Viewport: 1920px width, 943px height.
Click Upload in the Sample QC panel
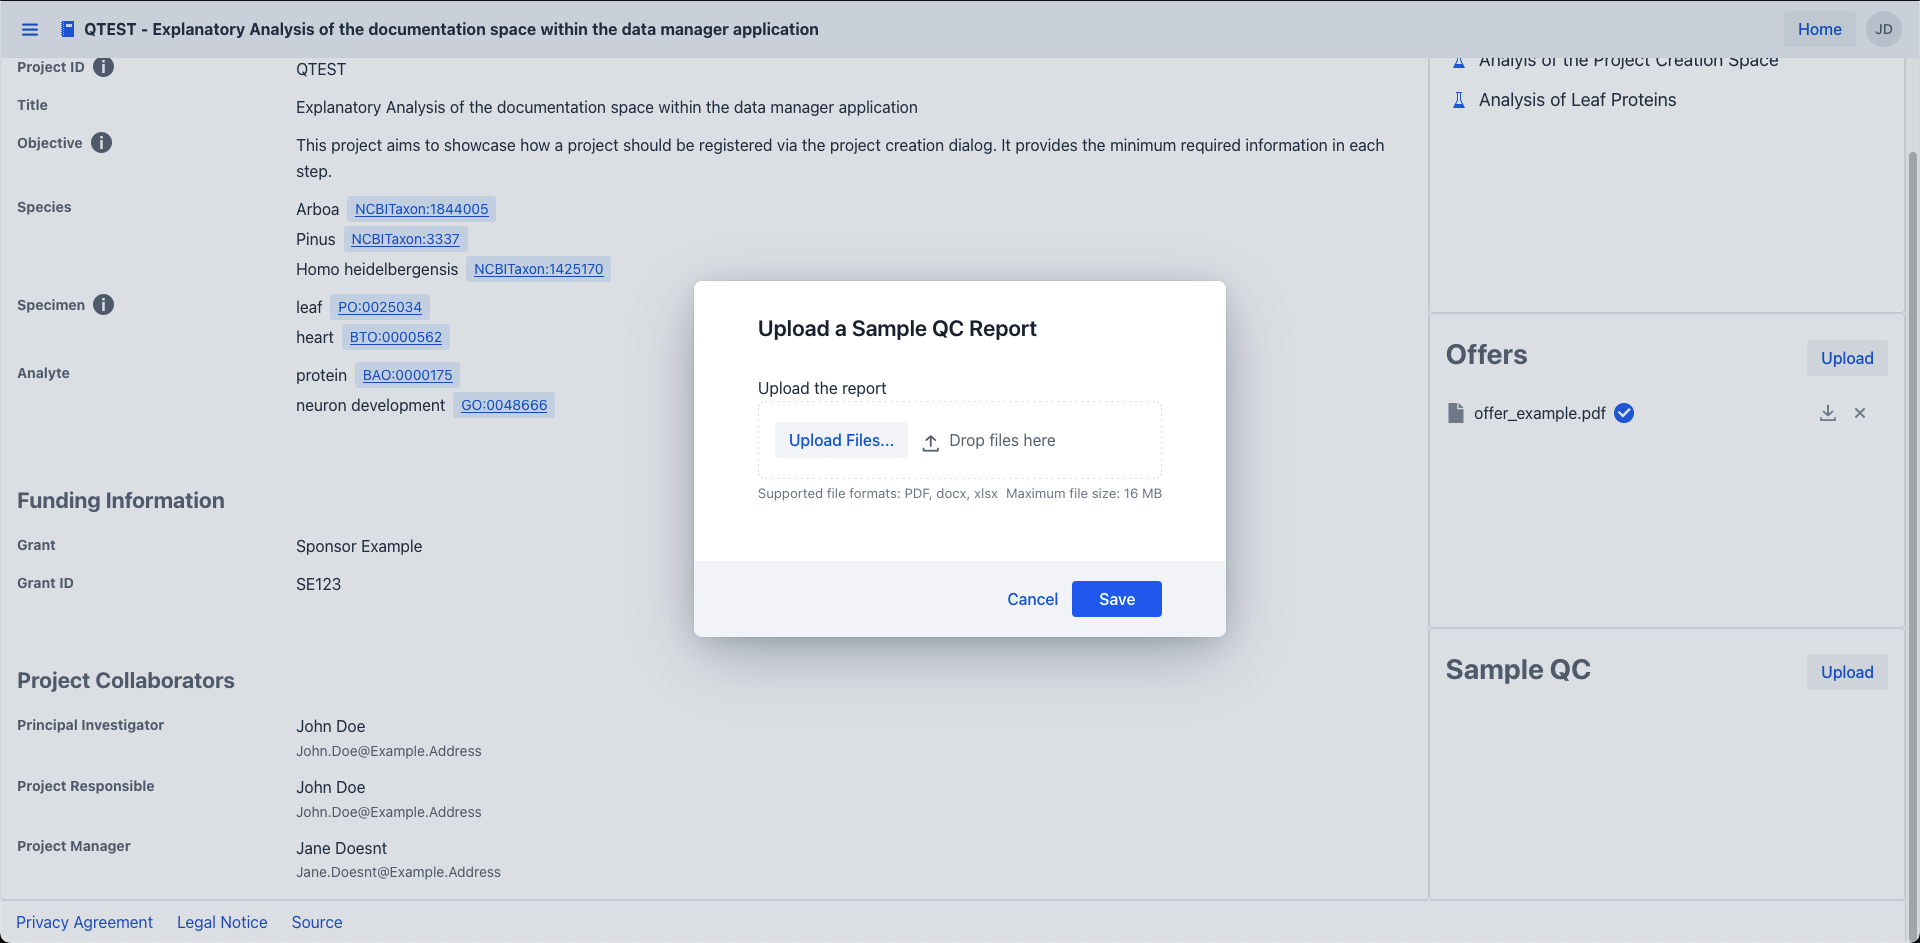1846,672
